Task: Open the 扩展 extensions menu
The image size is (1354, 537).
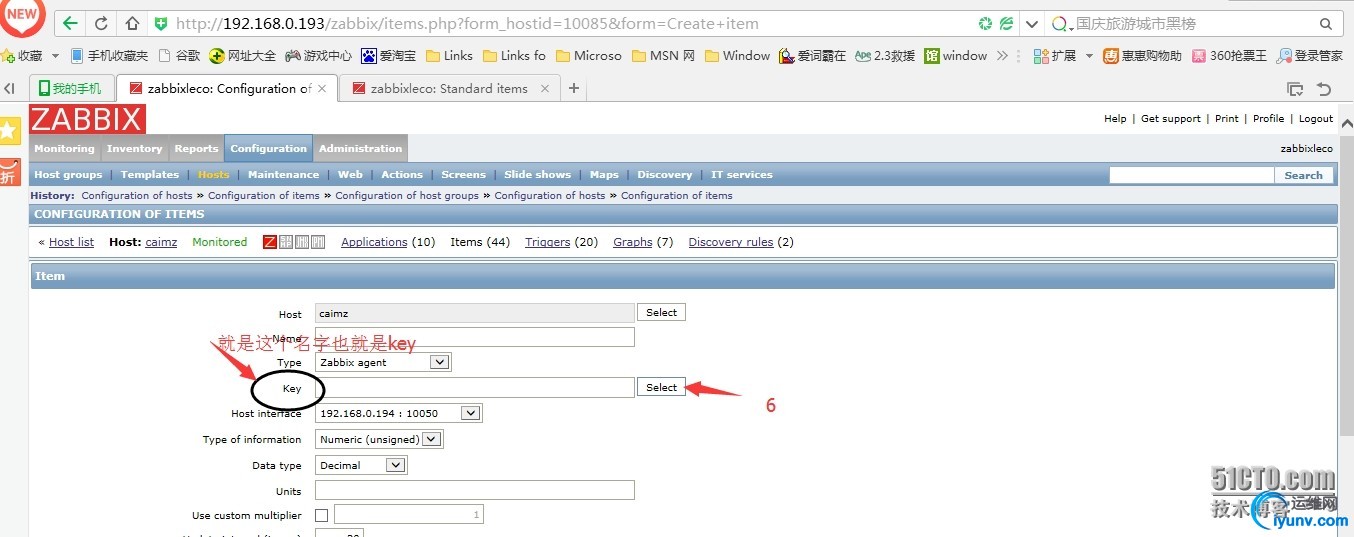Action: [1063, 56]
